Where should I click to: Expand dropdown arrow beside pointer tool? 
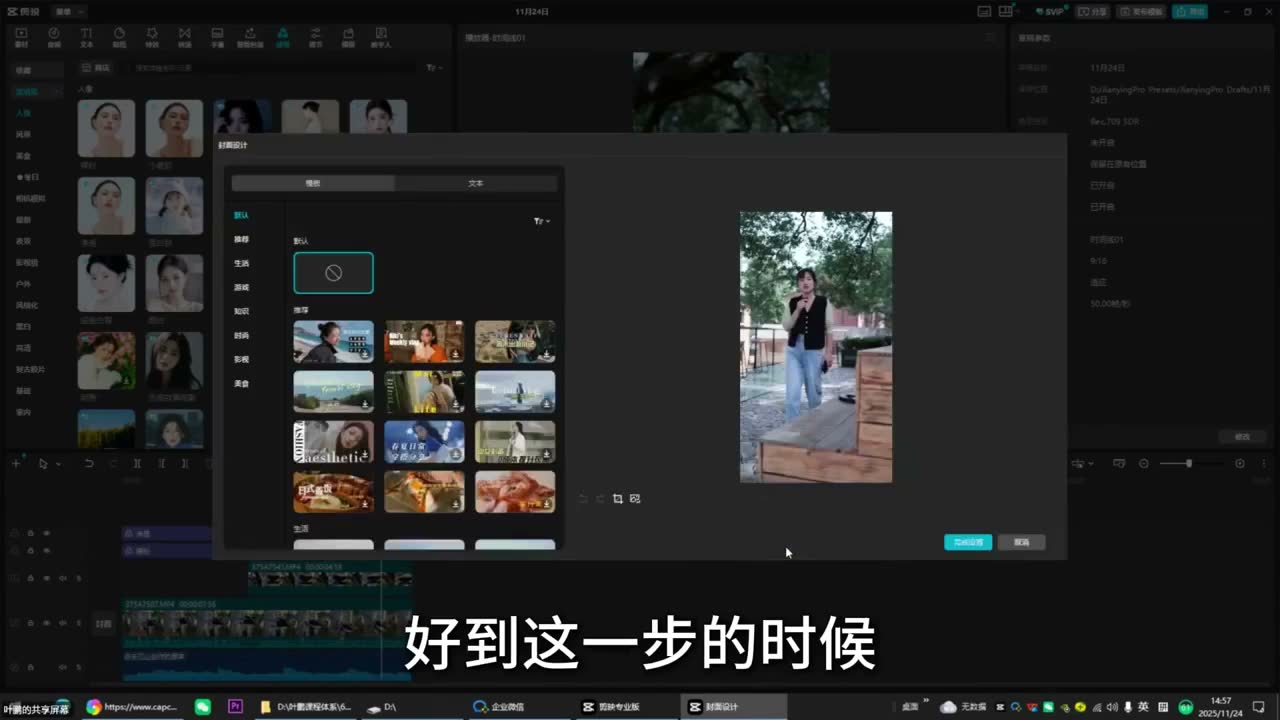58,464
